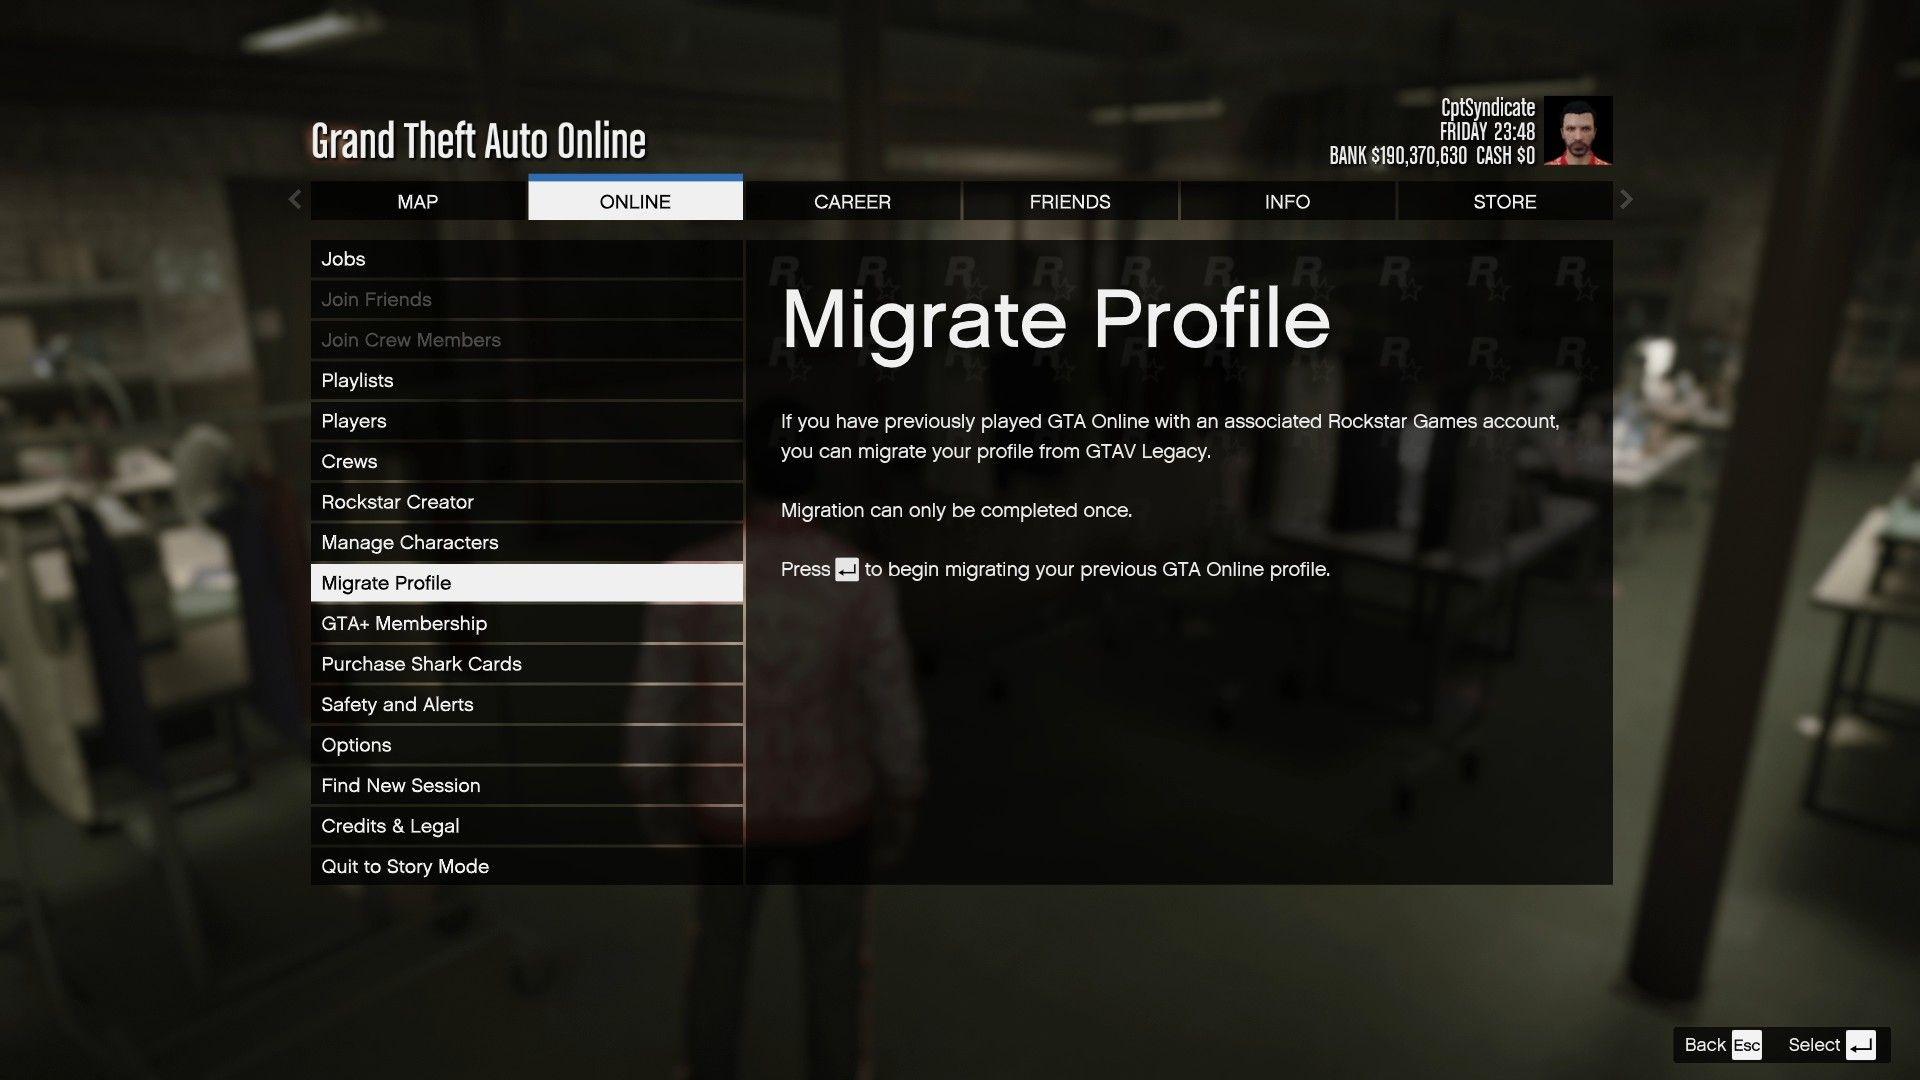Select the FRIENDS tab

pyautogui.click(x=1069, y=201)
